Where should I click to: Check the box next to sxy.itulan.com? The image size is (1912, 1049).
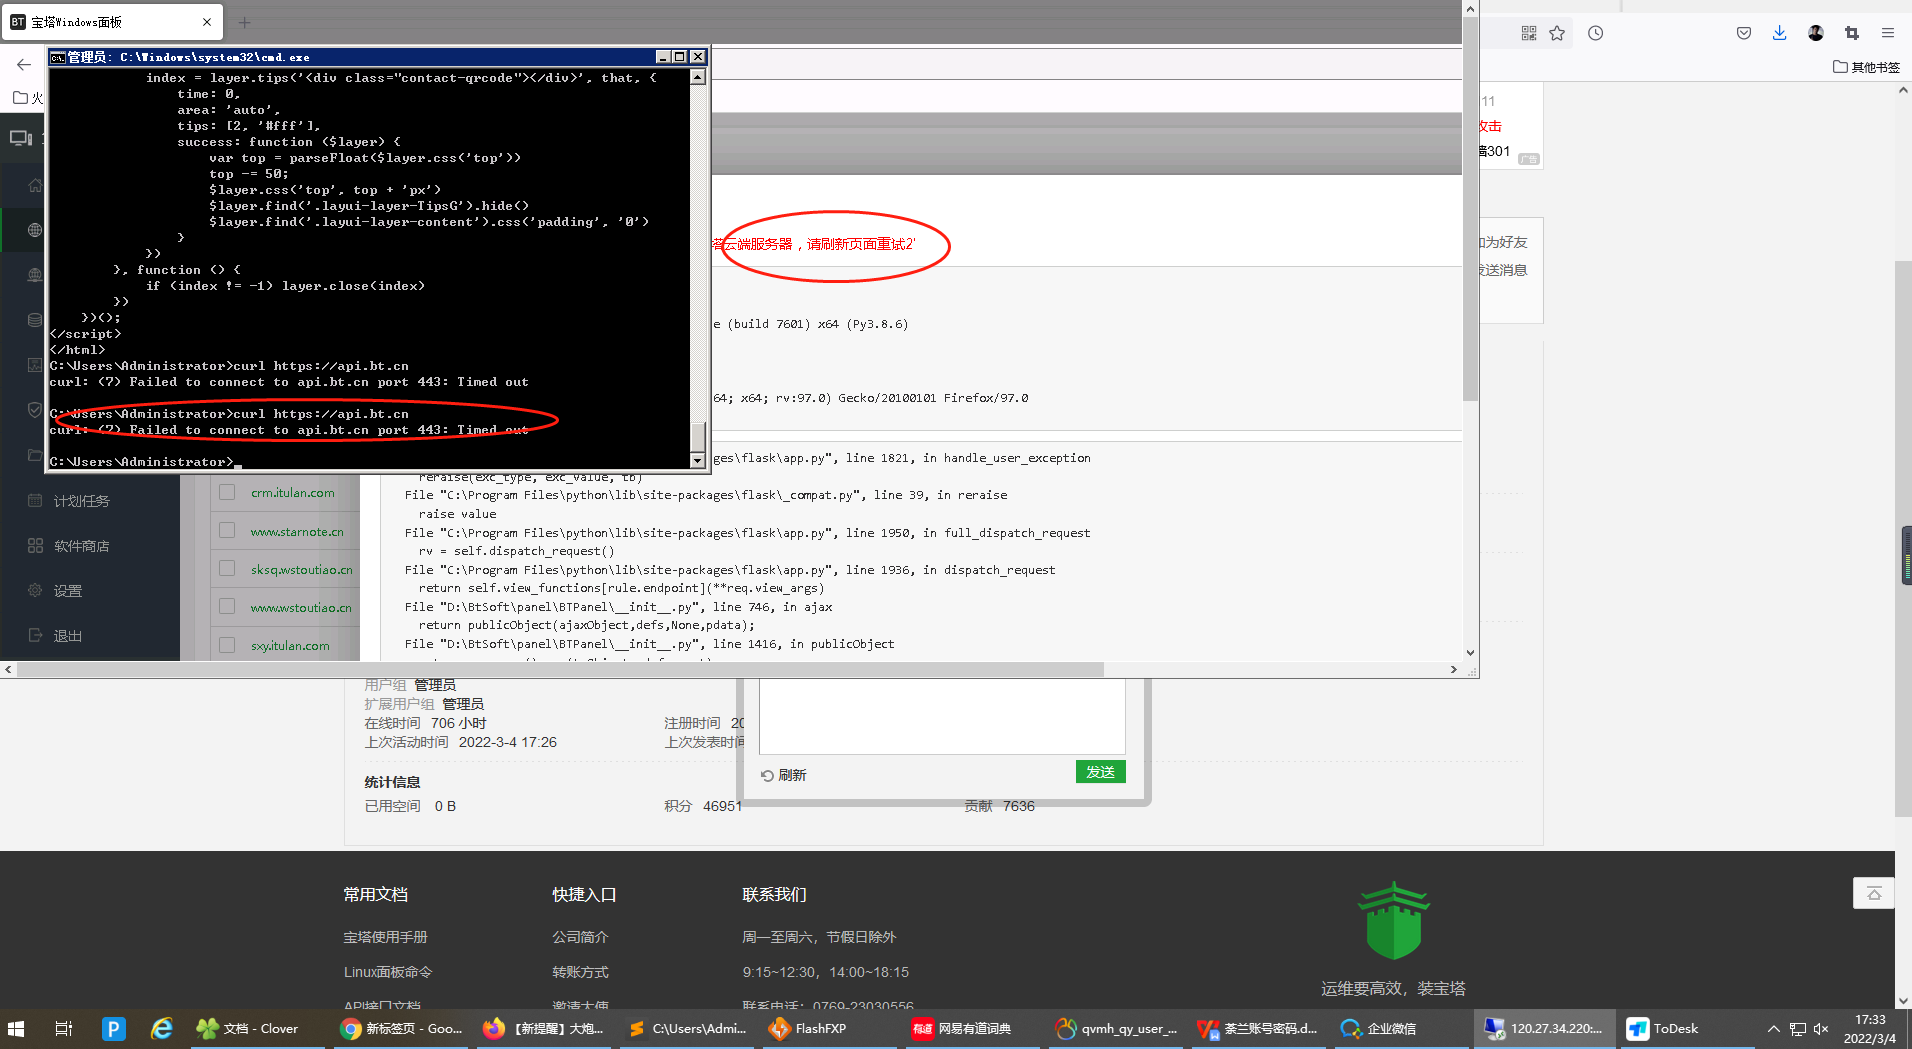point(227,645)
